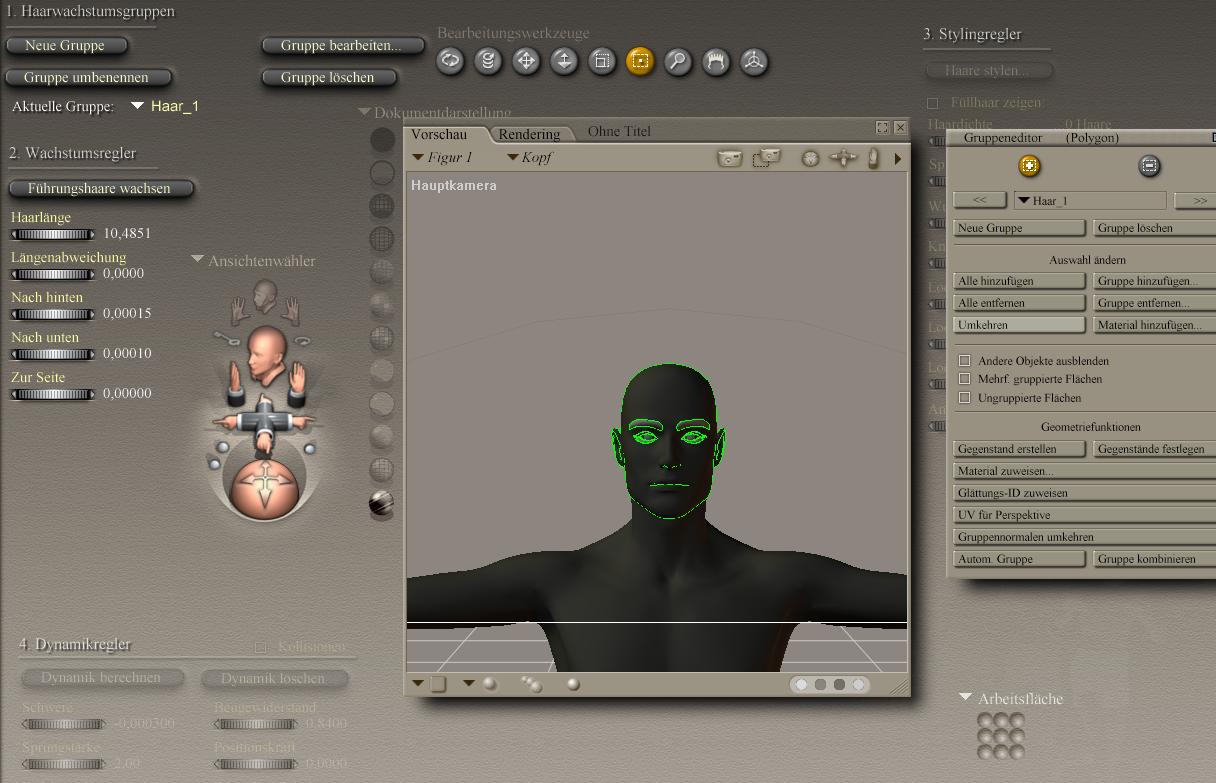Click the Haarlänge slider

tap(53, 234)
